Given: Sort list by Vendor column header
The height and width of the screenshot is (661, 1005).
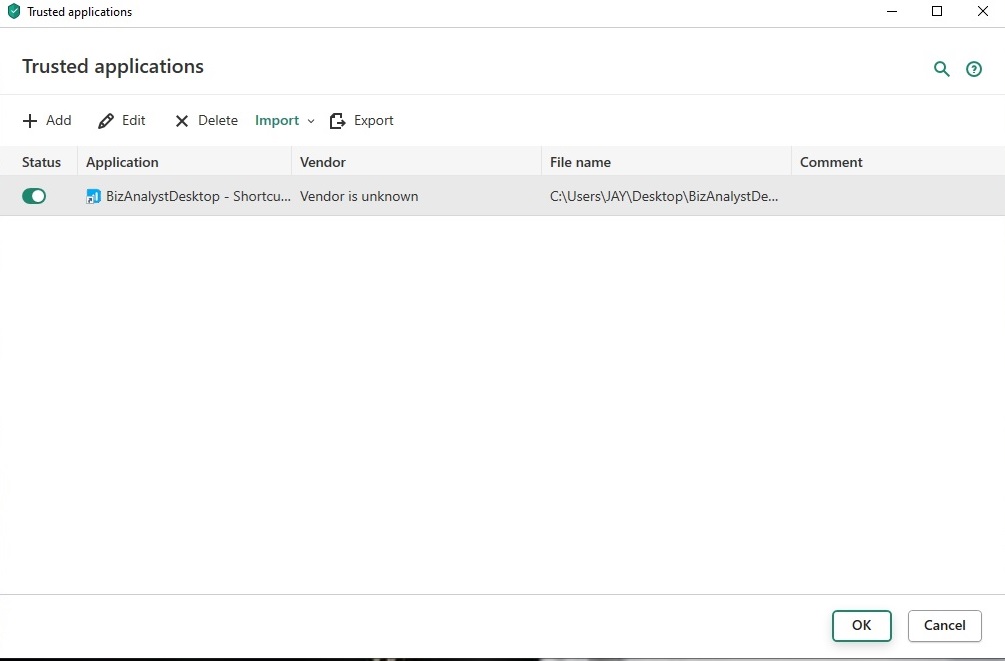Looking at the screenshot, I should 322,162.
